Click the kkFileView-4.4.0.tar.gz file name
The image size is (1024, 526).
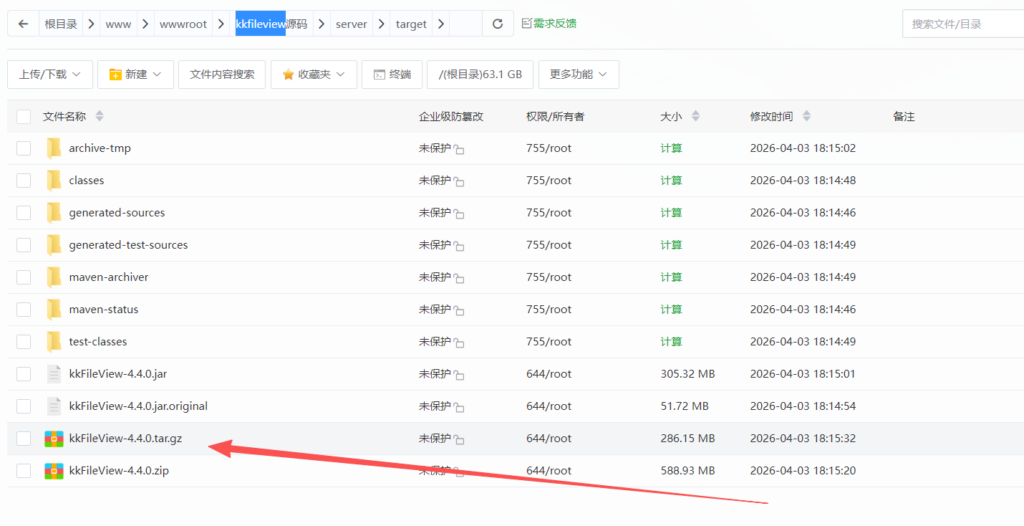pyautogui.click(x=125, y=438)
